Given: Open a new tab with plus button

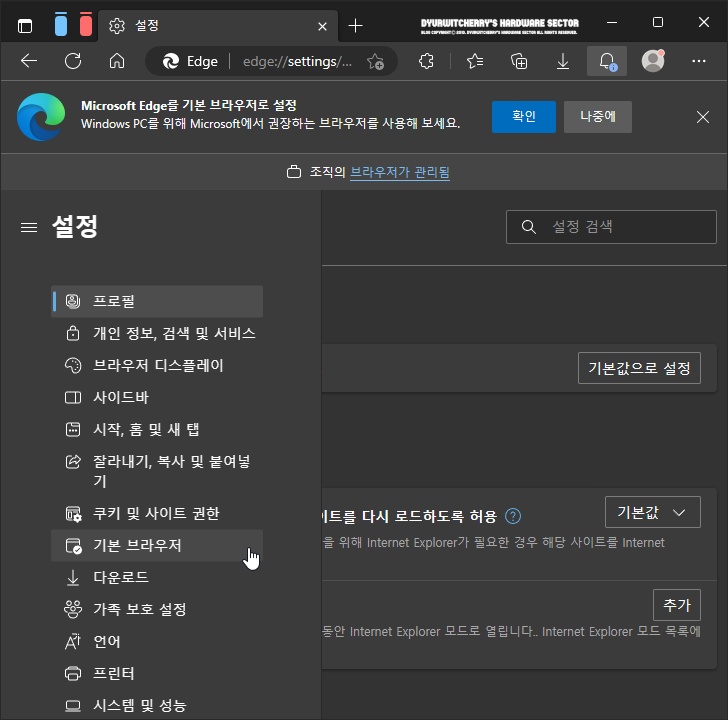Looking at the screenshot, I should (355, 26).
